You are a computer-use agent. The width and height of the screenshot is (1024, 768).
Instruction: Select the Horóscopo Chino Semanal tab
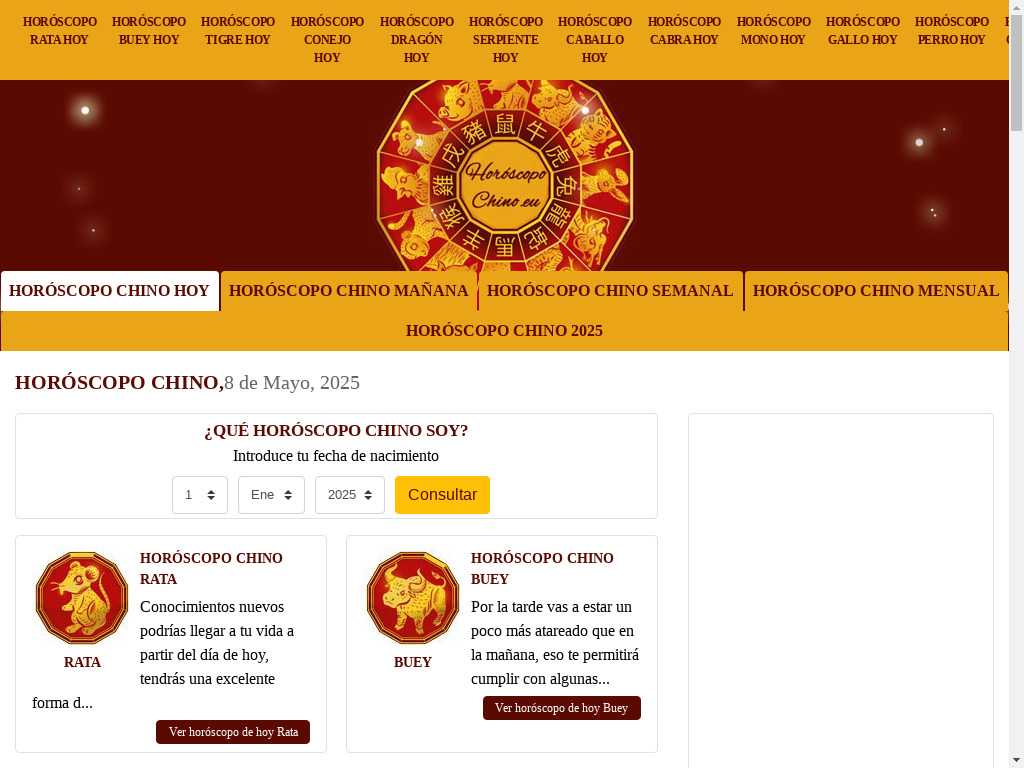coord(610,291)
